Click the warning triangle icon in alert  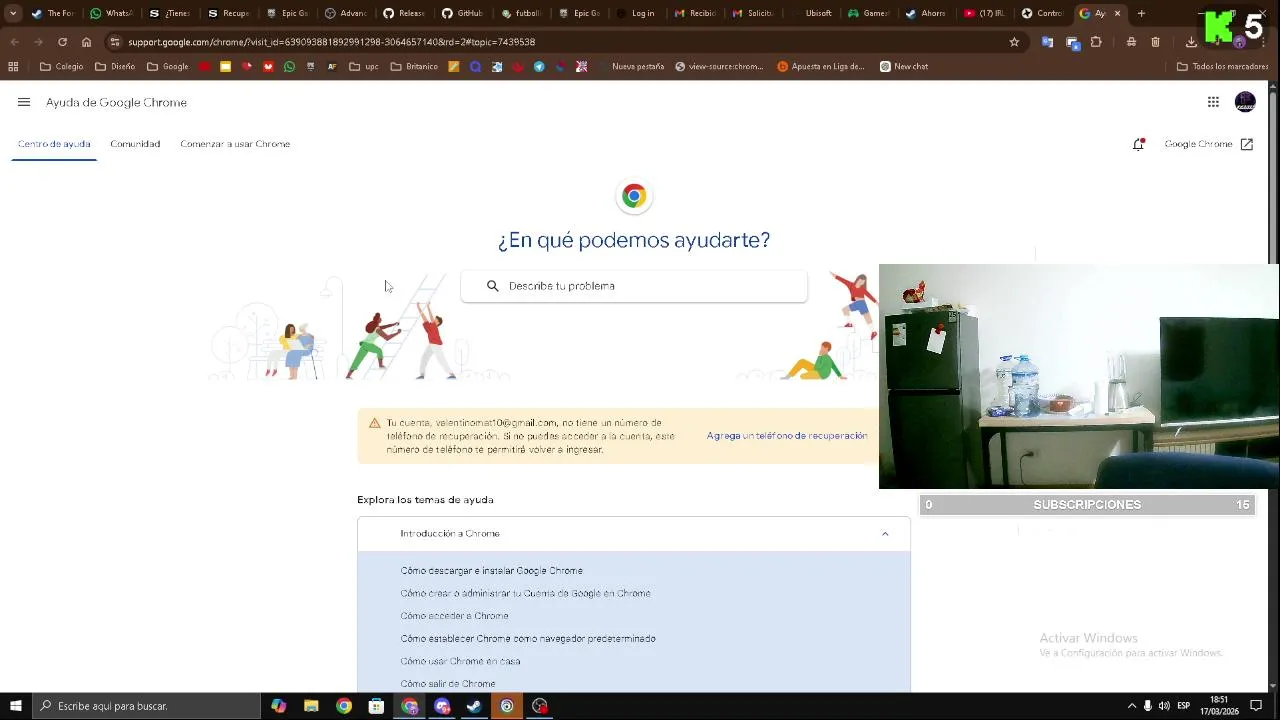pos(374,423)
